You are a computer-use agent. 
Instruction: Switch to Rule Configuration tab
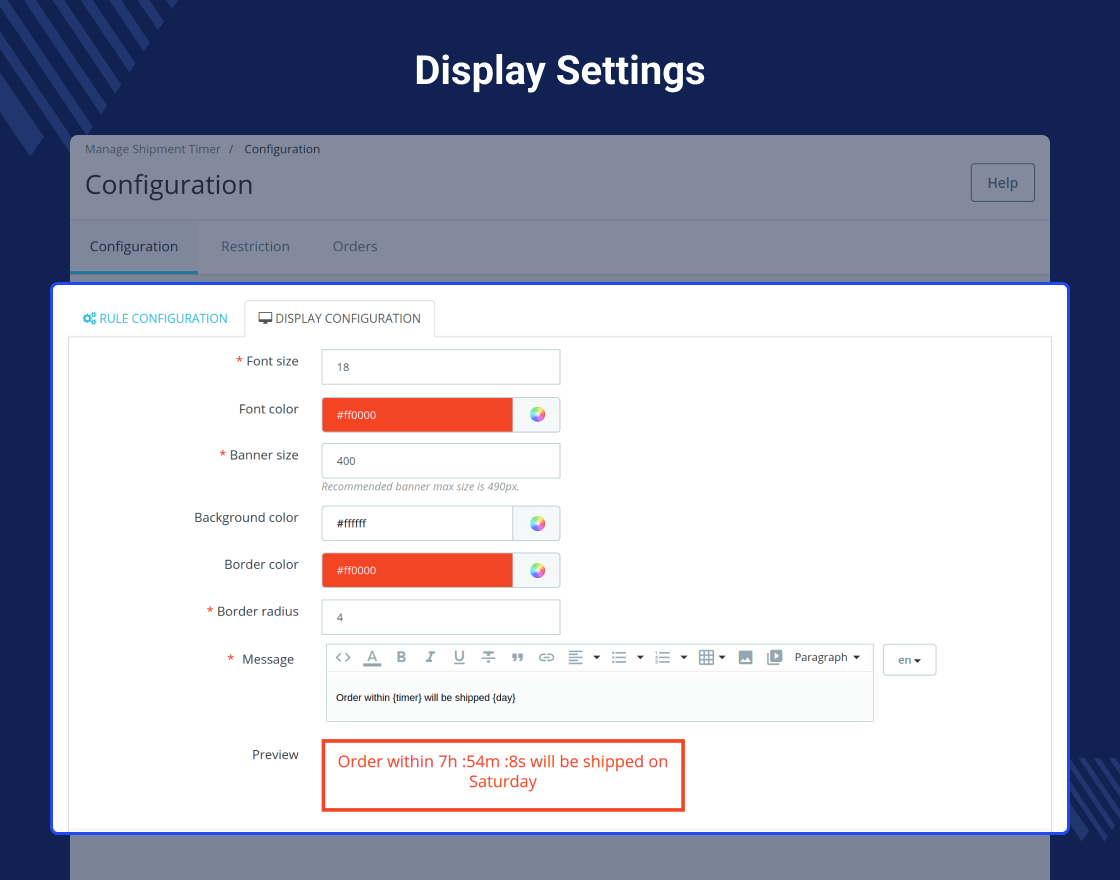pos(155,319)
